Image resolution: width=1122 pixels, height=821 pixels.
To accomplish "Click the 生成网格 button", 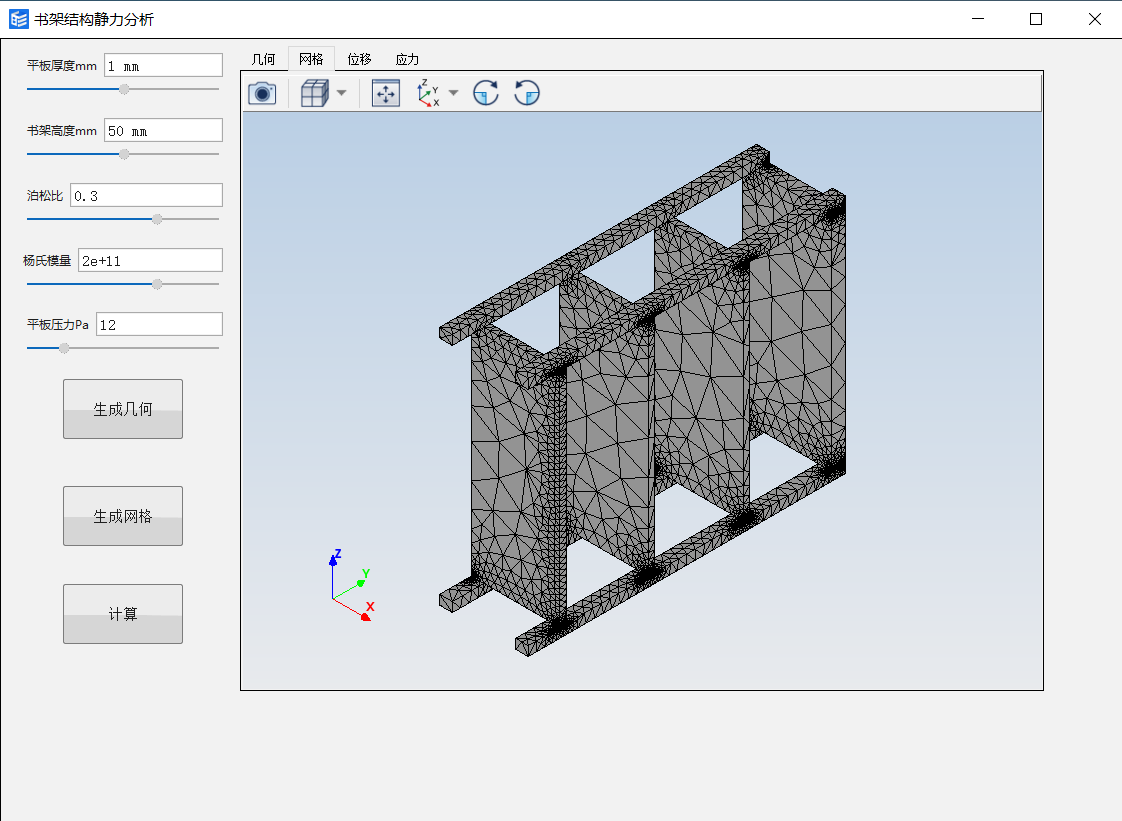I will tap(123, 516).
